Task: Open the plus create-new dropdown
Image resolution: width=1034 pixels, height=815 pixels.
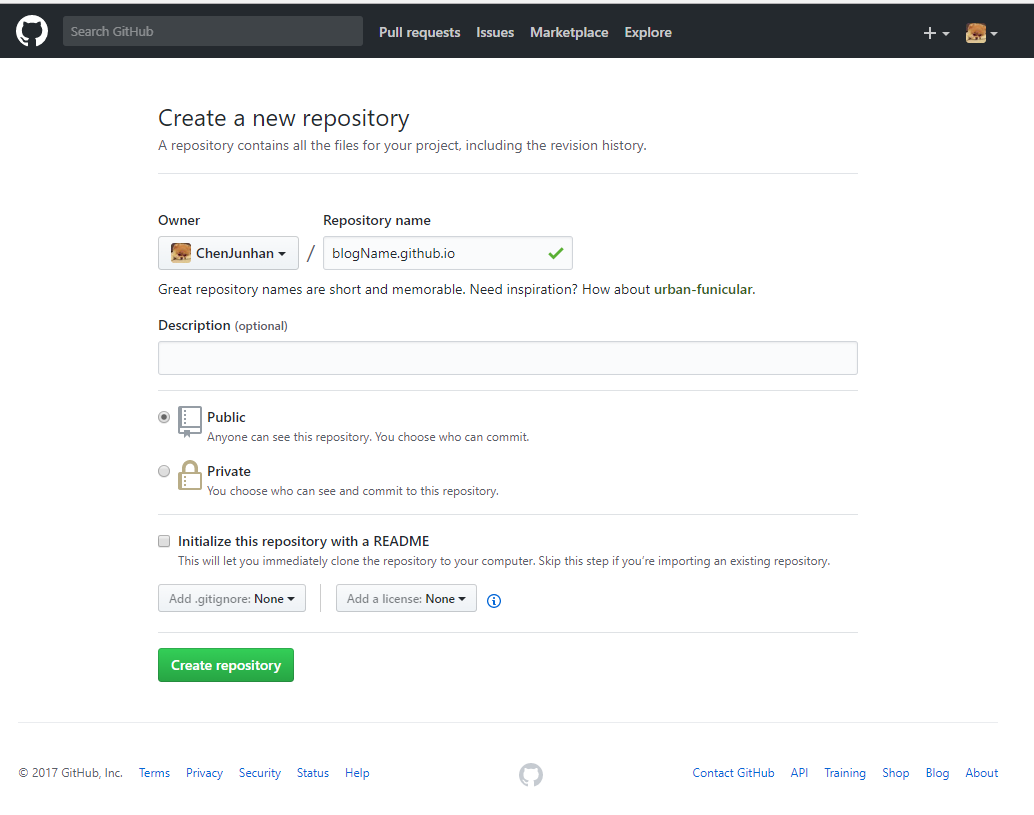Action: point(936,33)
